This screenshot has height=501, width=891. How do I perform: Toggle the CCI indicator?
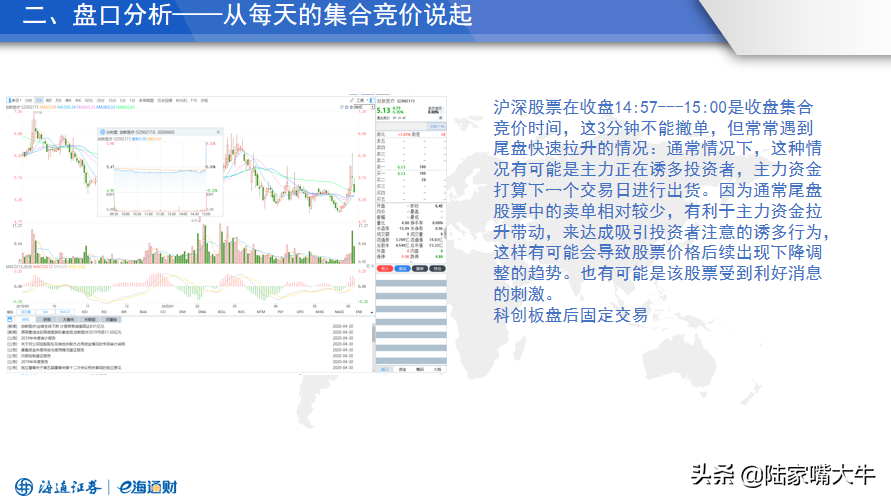pyautogui.click(x=163, y=312)
